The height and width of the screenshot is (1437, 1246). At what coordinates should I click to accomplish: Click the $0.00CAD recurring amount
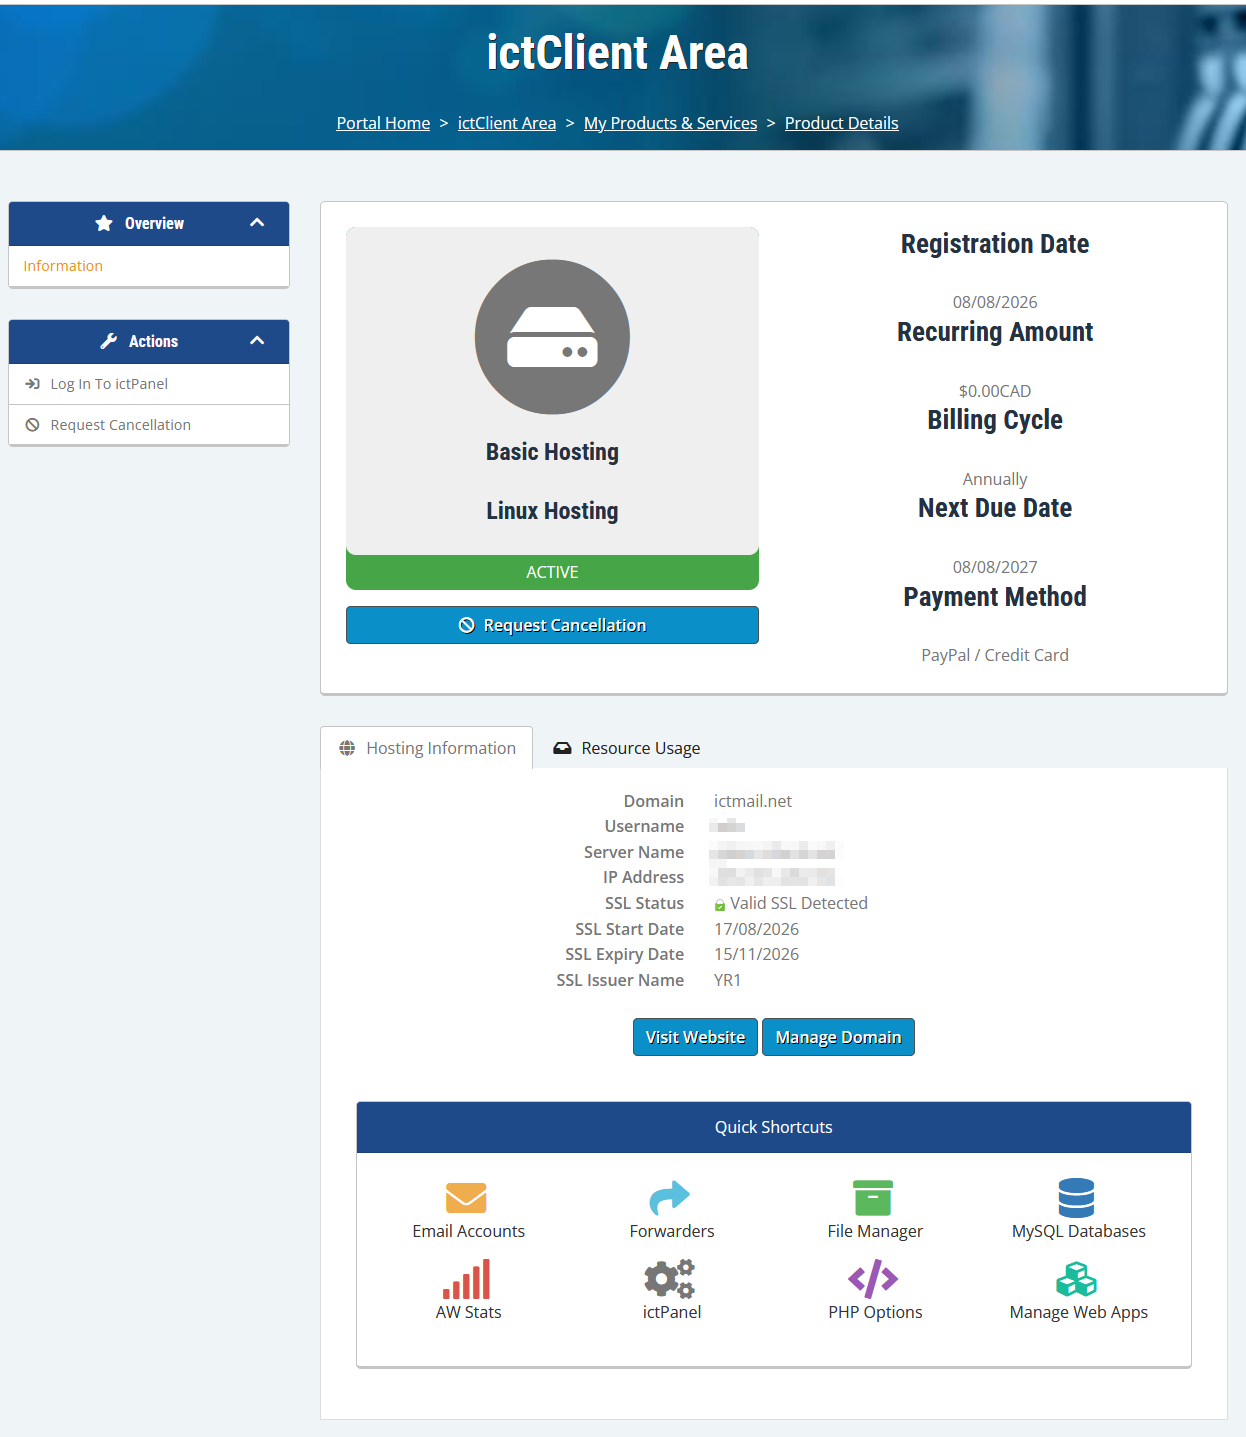point(995,391)
